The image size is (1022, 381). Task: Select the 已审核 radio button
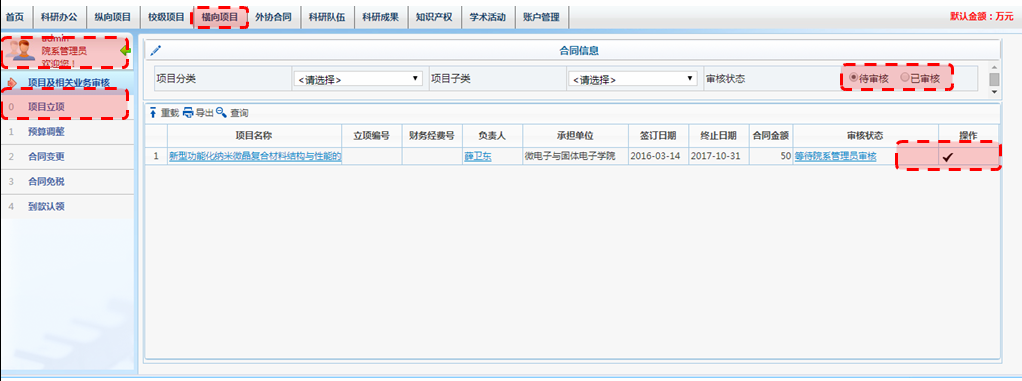click(x=905, y=78)
